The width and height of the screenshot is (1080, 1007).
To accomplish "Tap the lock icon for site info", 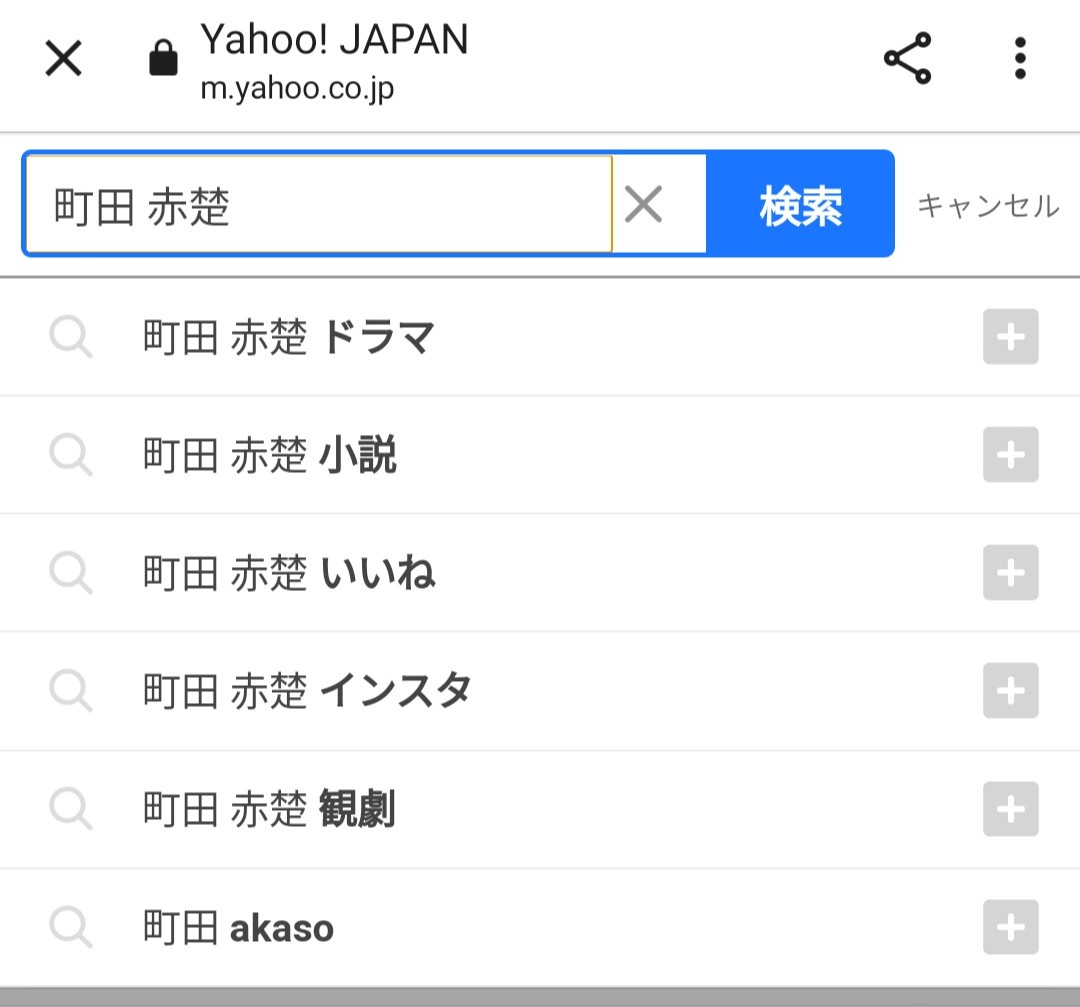I will coord(163,58).
